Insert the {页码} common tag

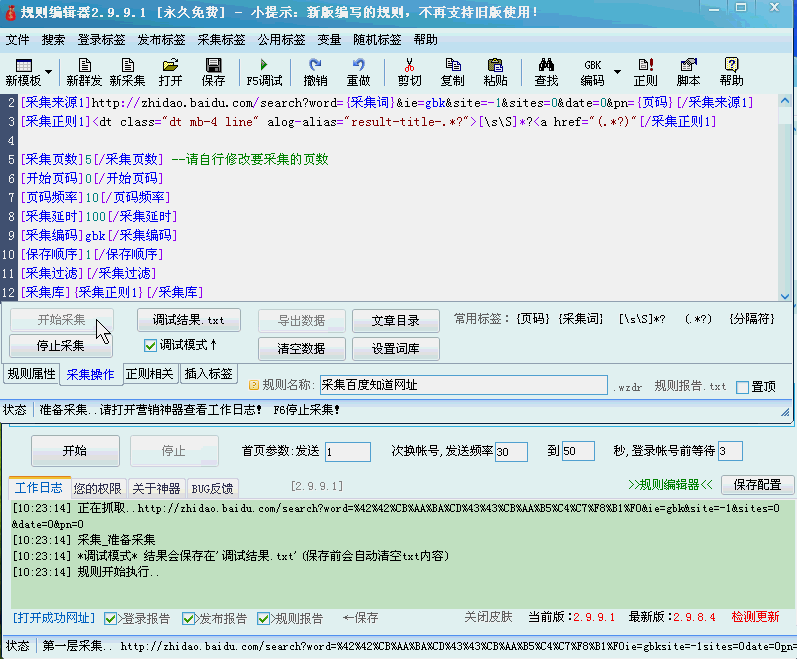[533, 319]
